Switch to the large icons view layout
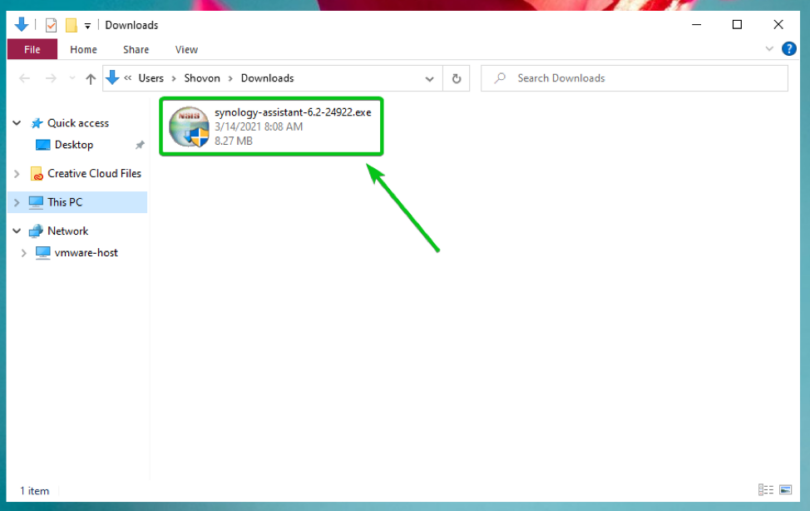This screenshot has height=511, width=810. [785, 489]
